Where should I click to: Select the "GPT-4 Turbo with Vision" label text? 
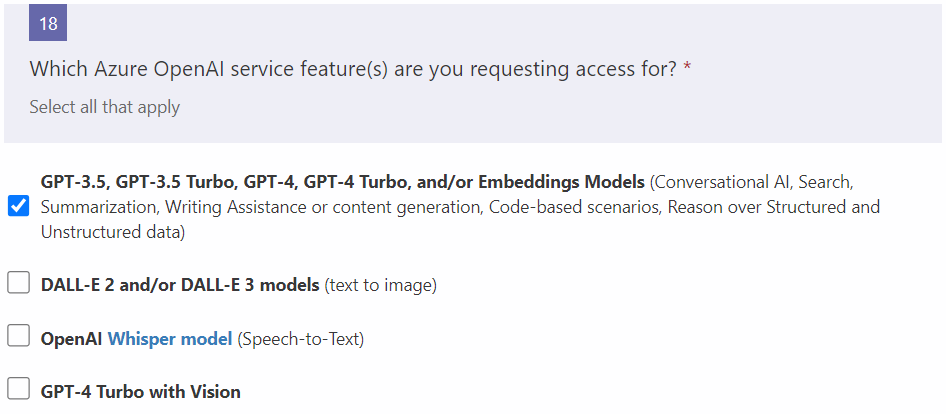(141, 392)
